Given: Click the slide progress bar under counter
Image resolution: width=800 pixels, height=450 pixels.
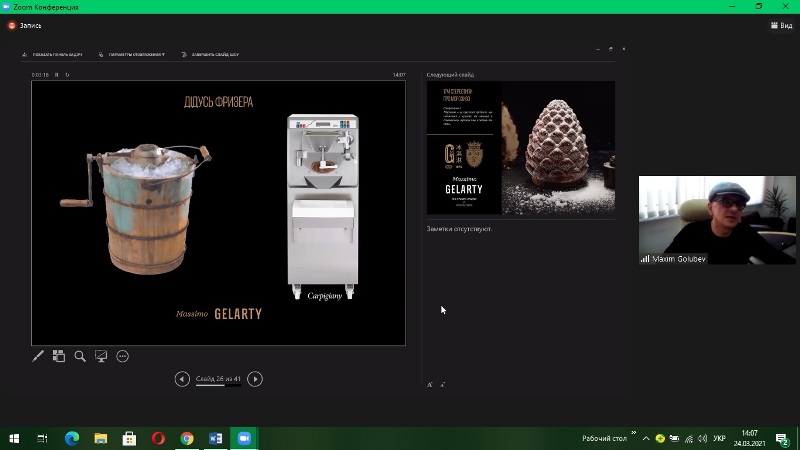Looking at the screenshot, I should pyautogui.click(x=218, y=385).
